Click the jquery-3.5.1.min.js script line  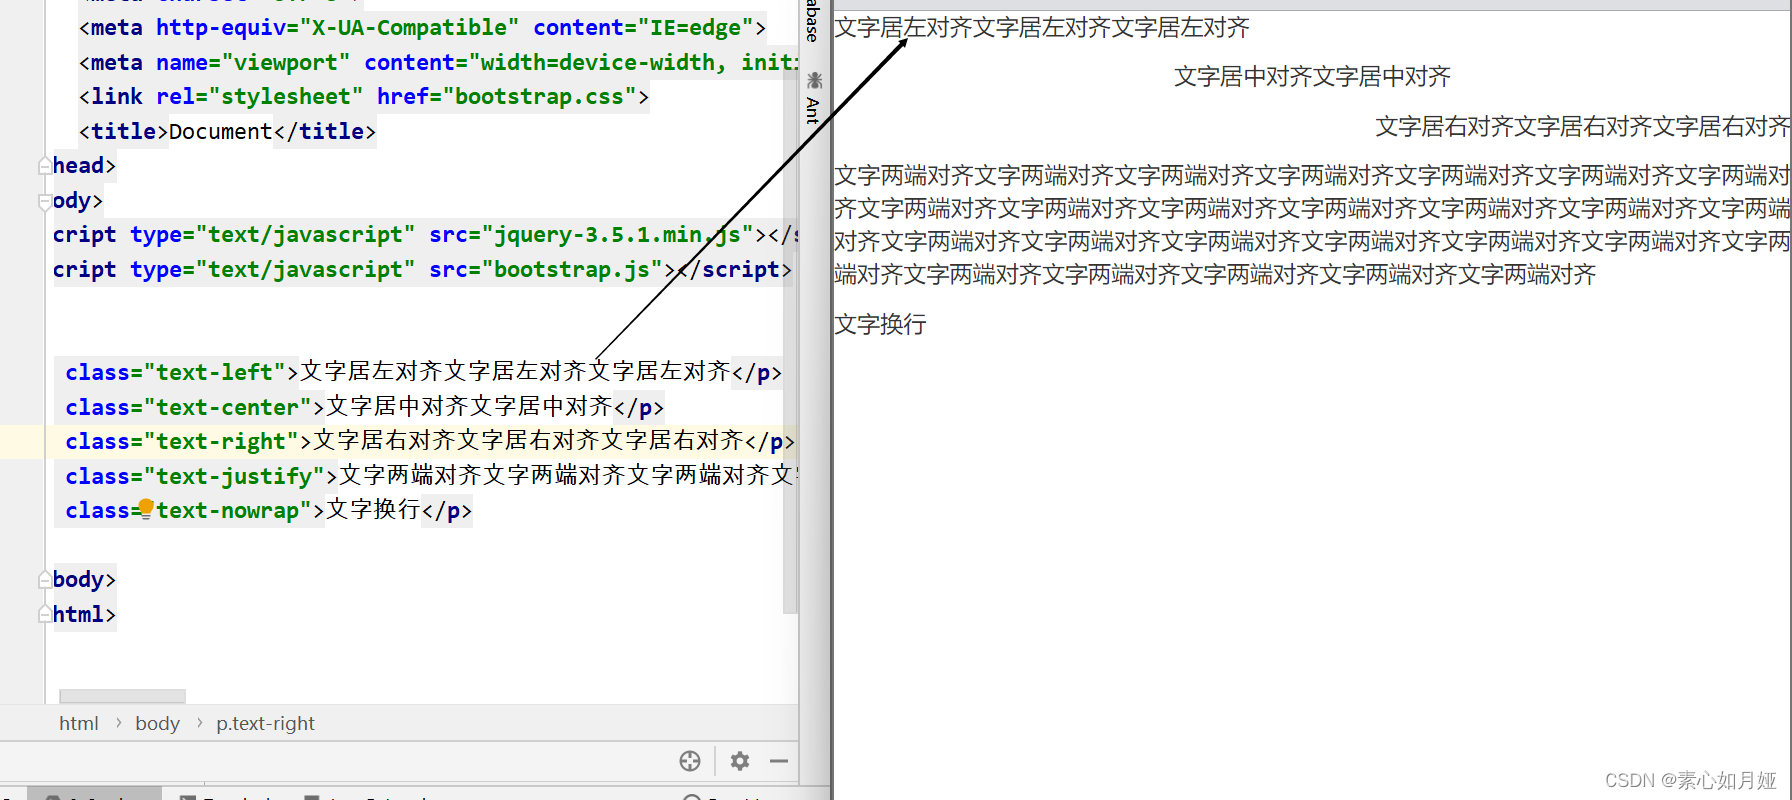pyautogui.click(x=425, y=235)
